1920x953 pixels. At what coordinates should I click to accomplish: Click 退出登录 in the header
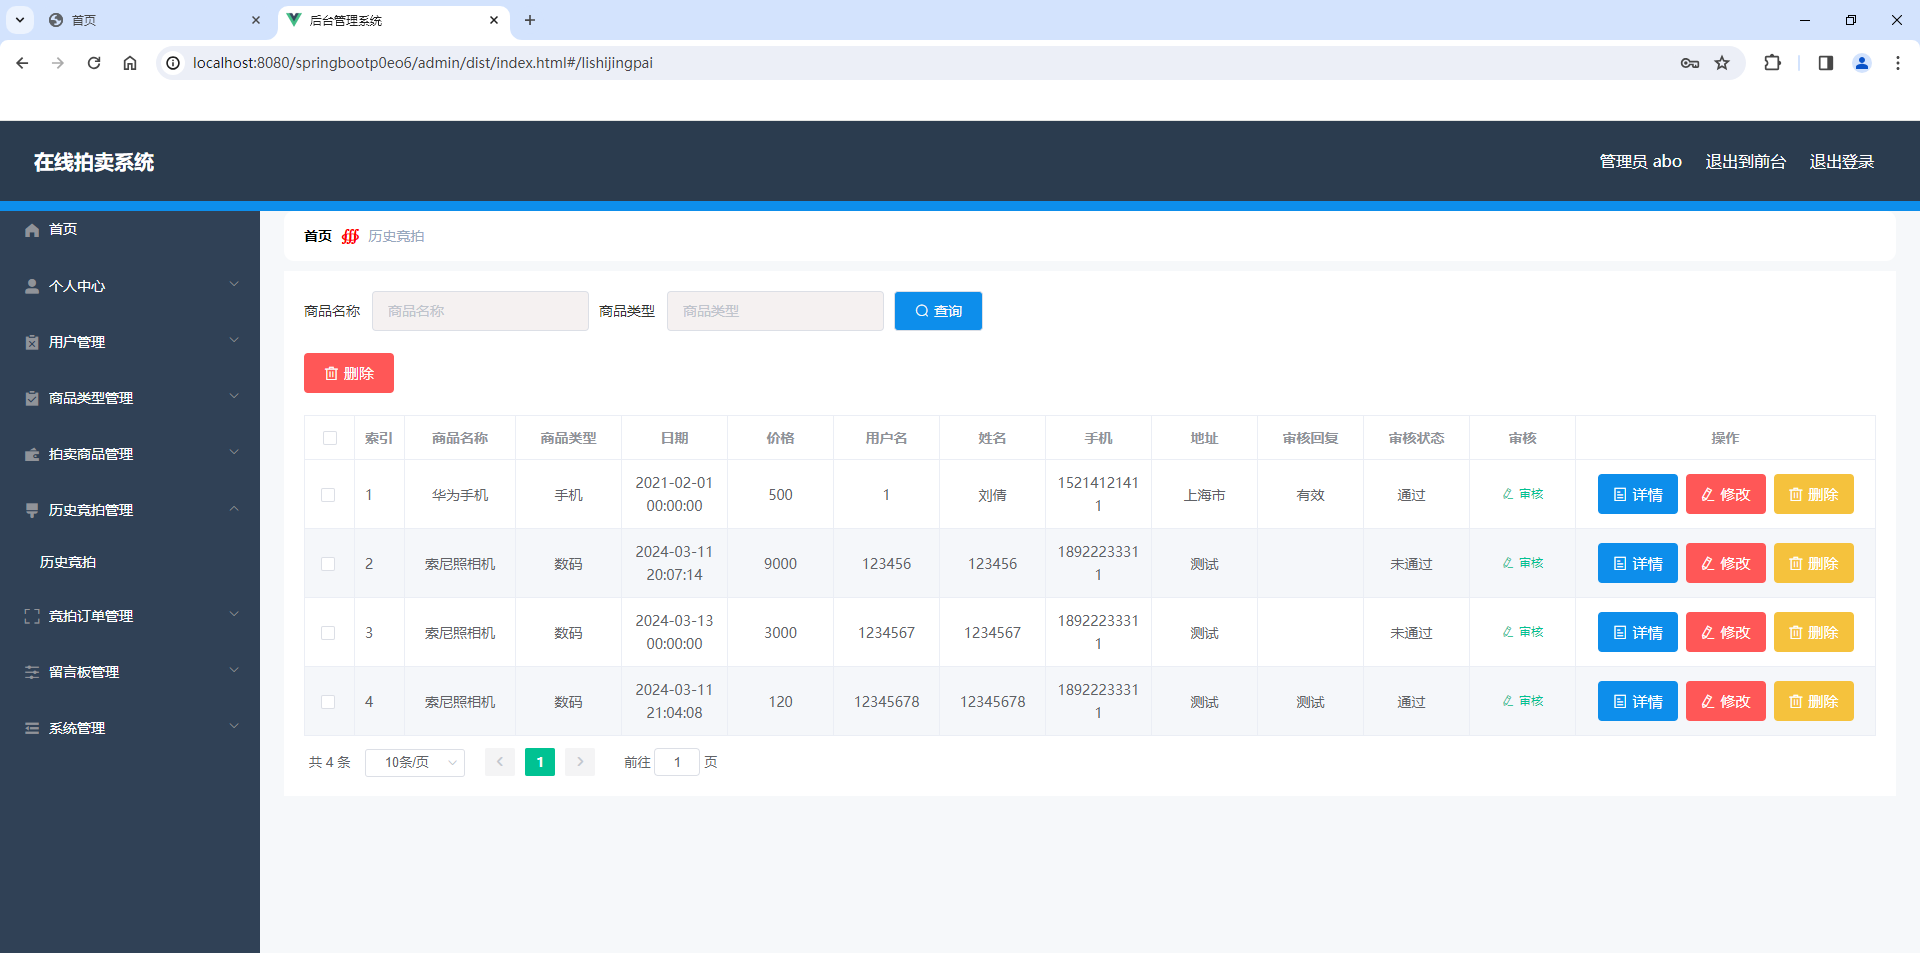point(1841,161)
